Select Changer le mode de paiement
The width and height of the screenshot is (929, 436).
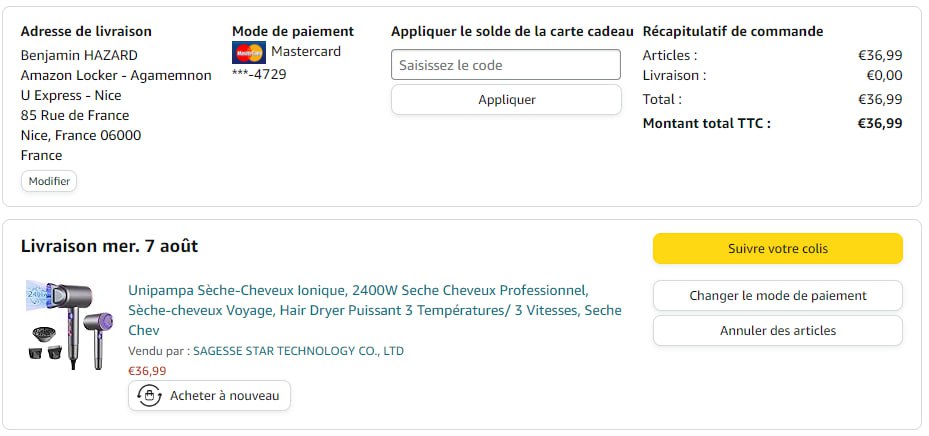point(777,296)
